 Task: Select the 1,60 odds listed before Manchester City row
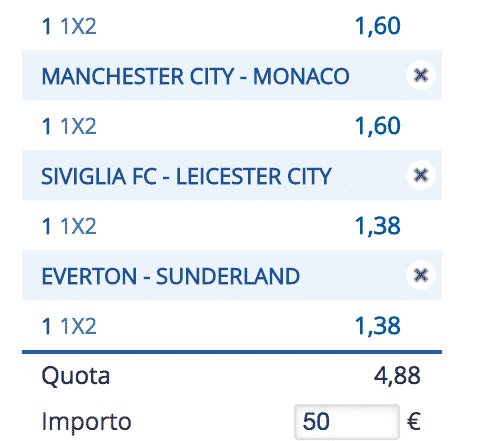378,26
